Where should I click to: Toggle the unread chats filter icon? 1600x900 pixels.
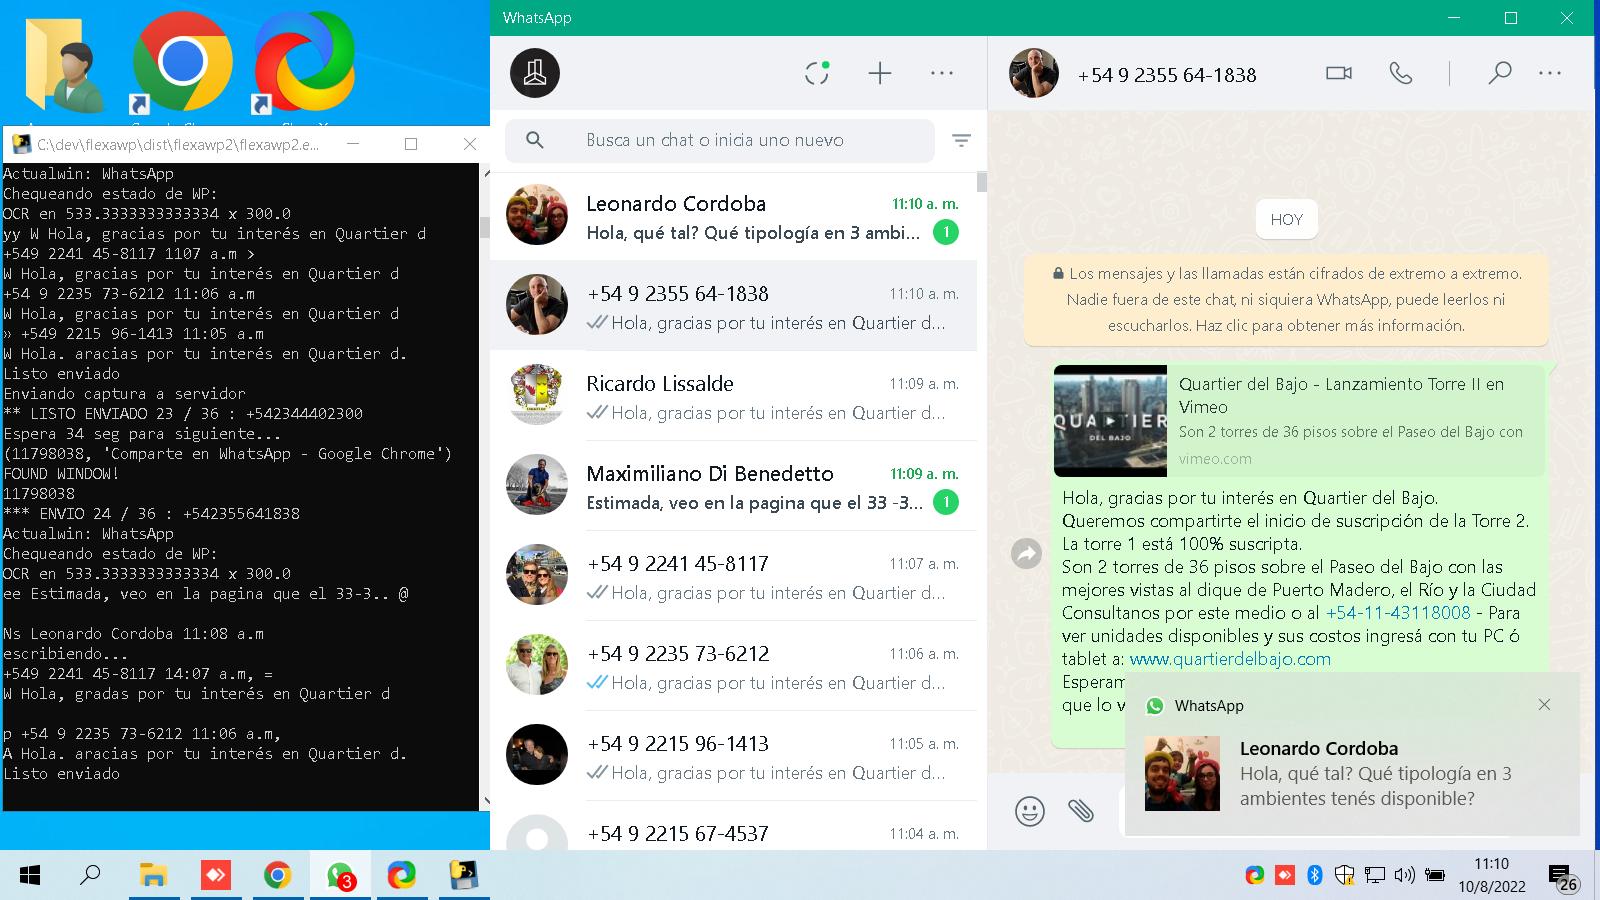click(x=961, y=141)
